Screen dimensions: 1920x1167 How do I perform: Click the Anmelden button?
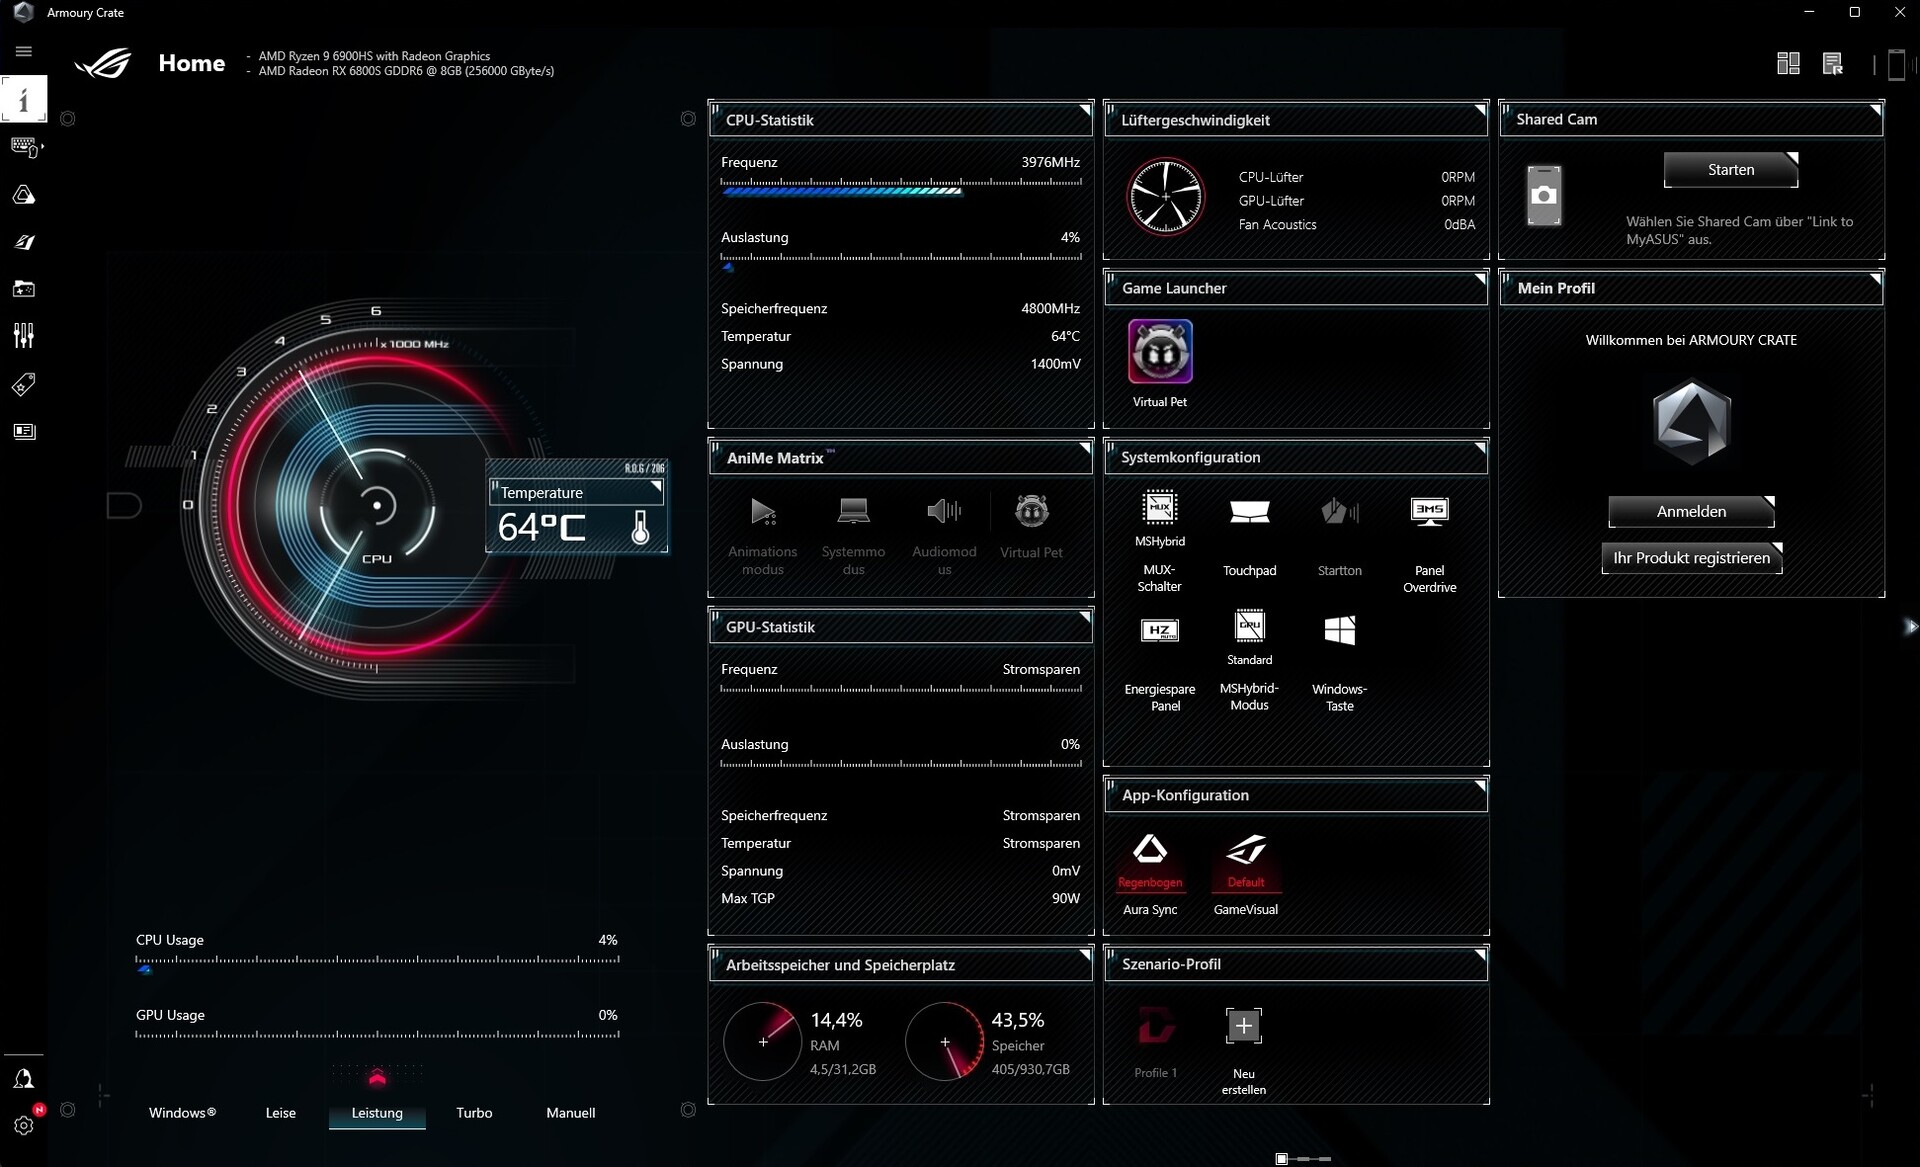coord(1691,511)
